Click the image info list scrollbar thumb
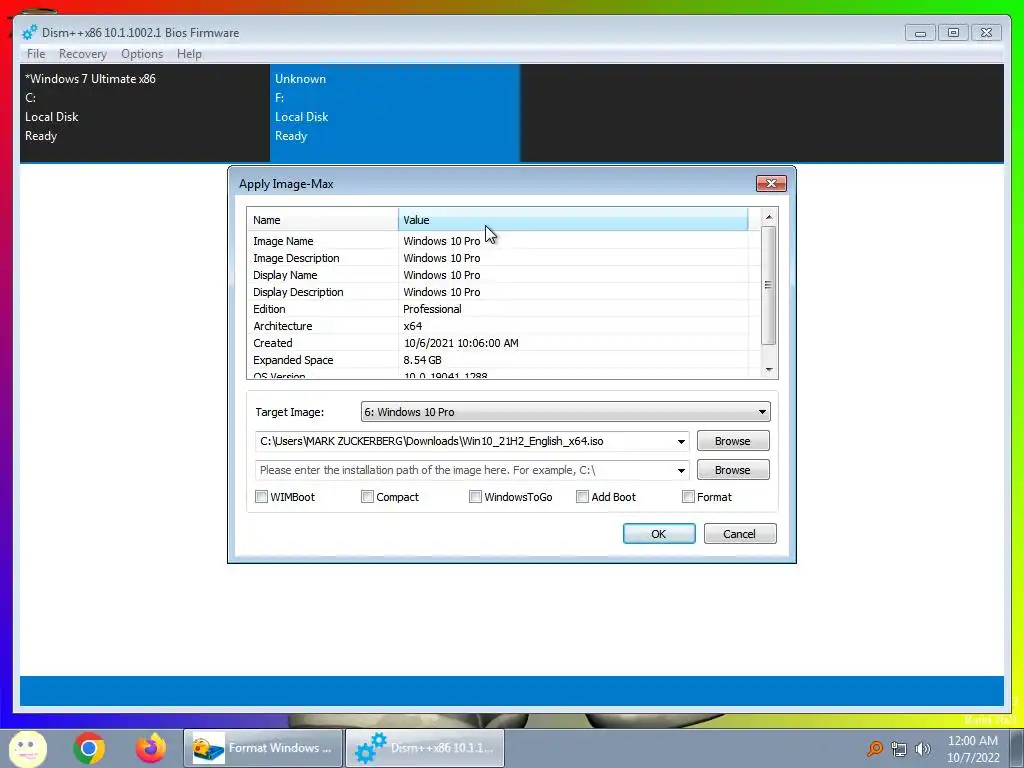Viewport: 1024px width, 768px height. click(x=769, y=285)
